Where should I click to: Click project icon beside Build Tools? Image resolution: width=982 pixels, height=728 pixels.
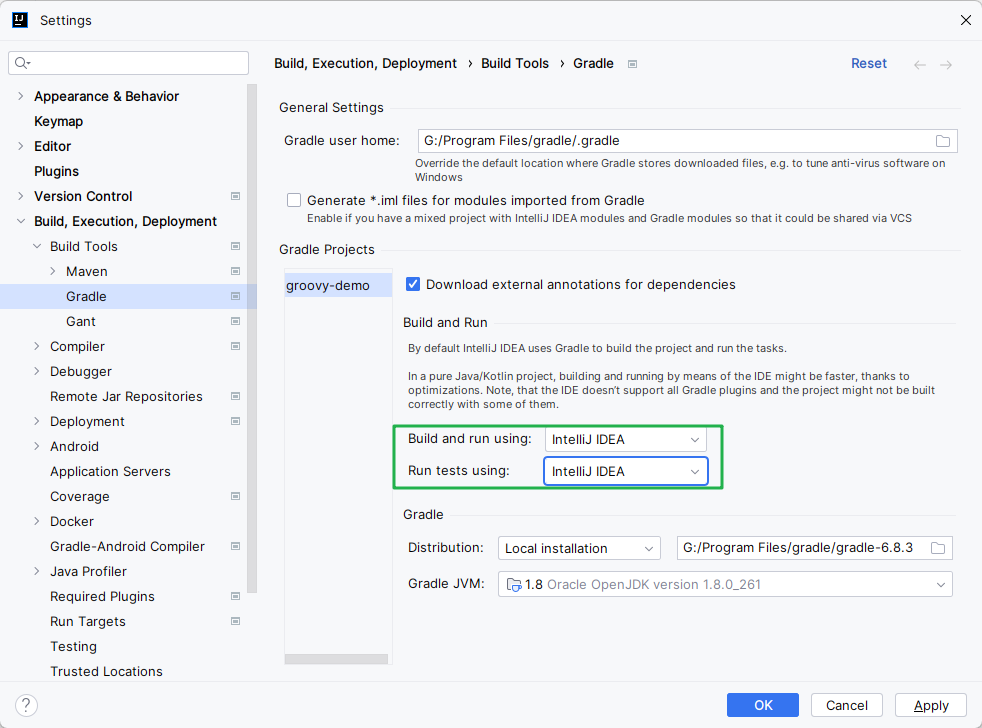coord(235,246)
